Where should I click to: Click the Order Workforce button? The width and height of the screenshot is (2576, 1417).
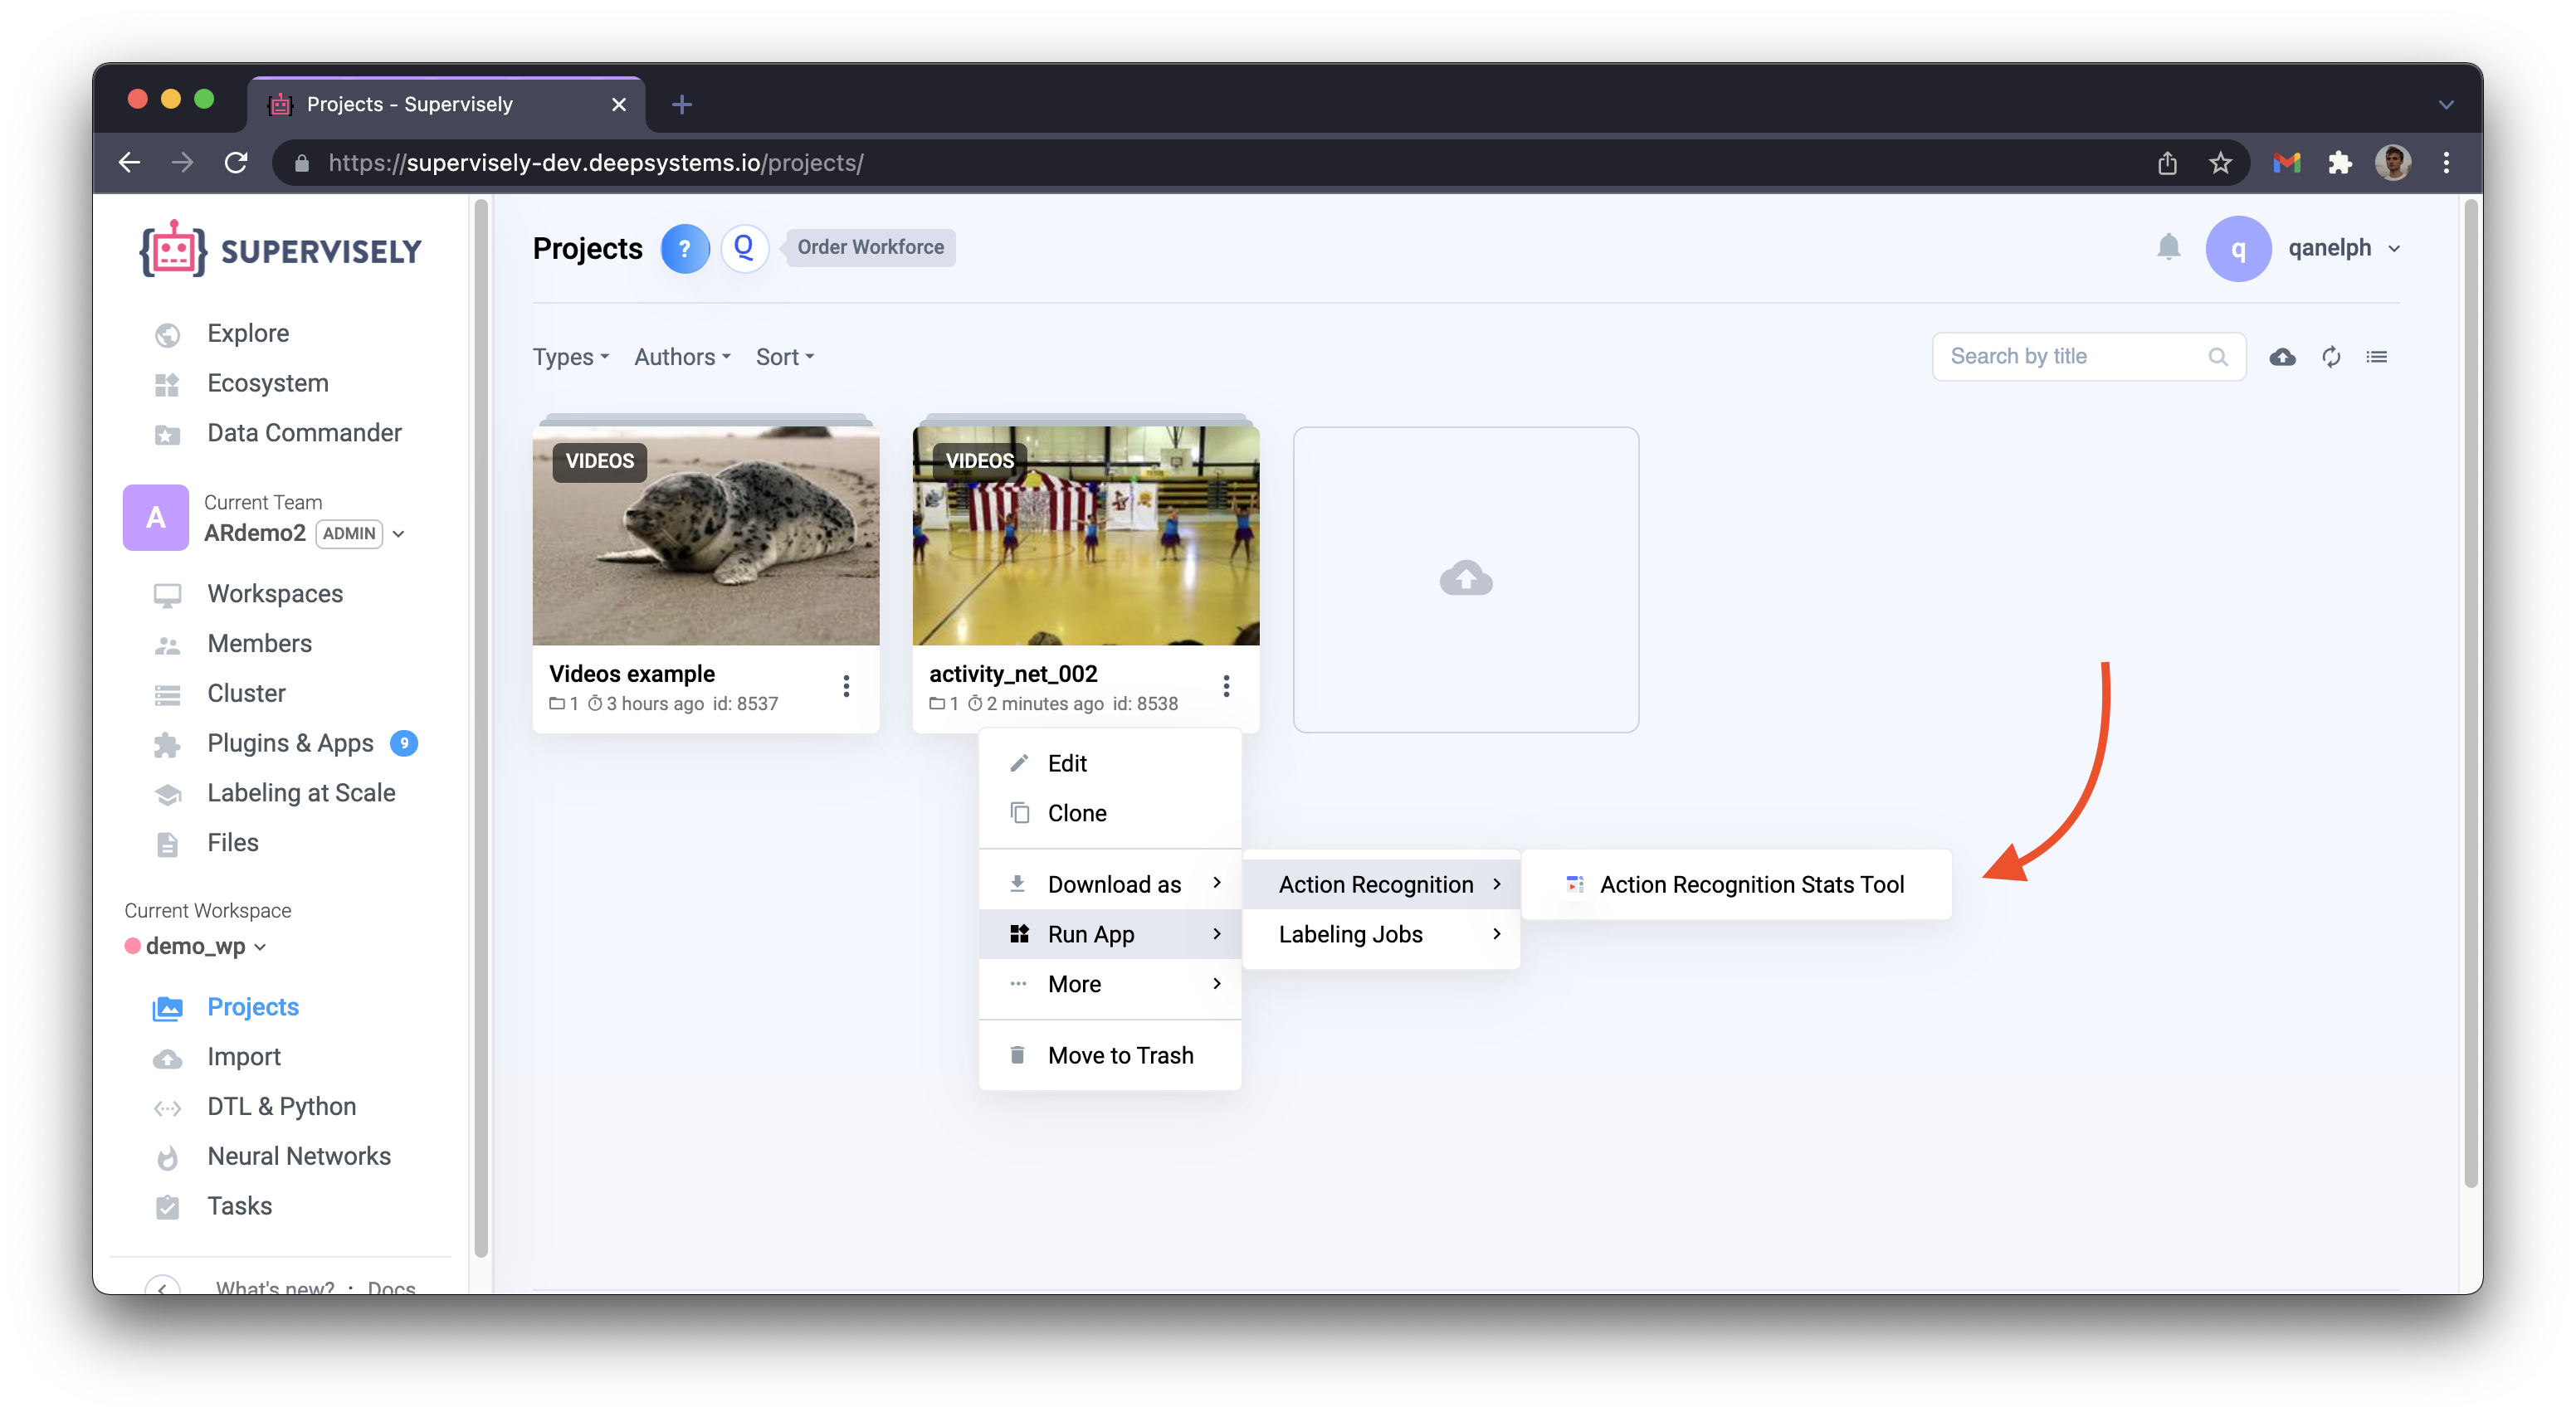click(x=870, y=248)
